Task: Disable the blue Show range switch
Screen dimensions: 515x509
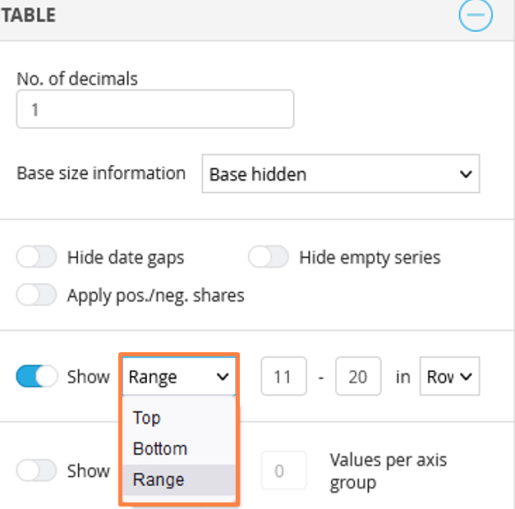Action: pos(37,376)
